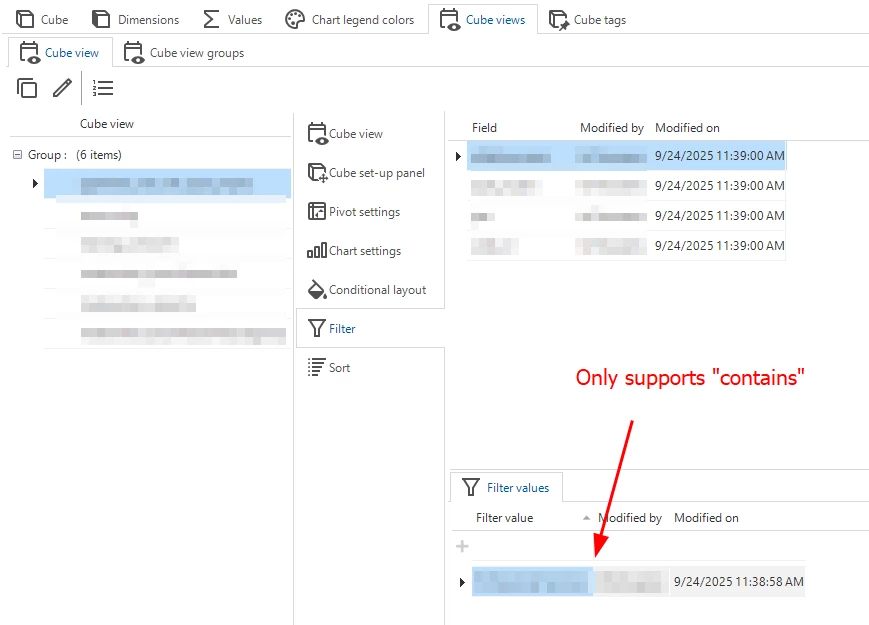The width and height of the screenshot is (869, 625).
Task: Click Modified on header in Filter values
Action: [x=706, y=518]
